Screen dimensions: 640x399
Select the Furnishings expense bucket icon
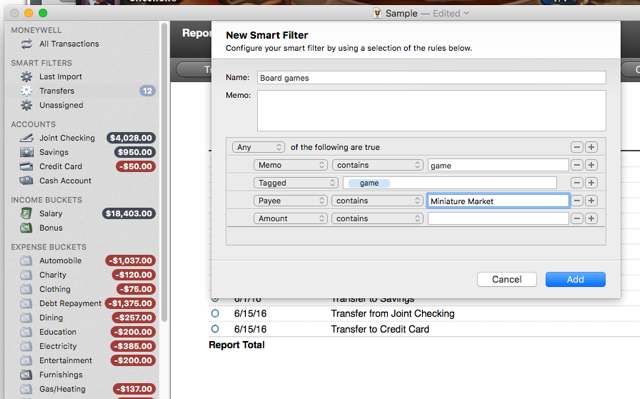point(26,375)
